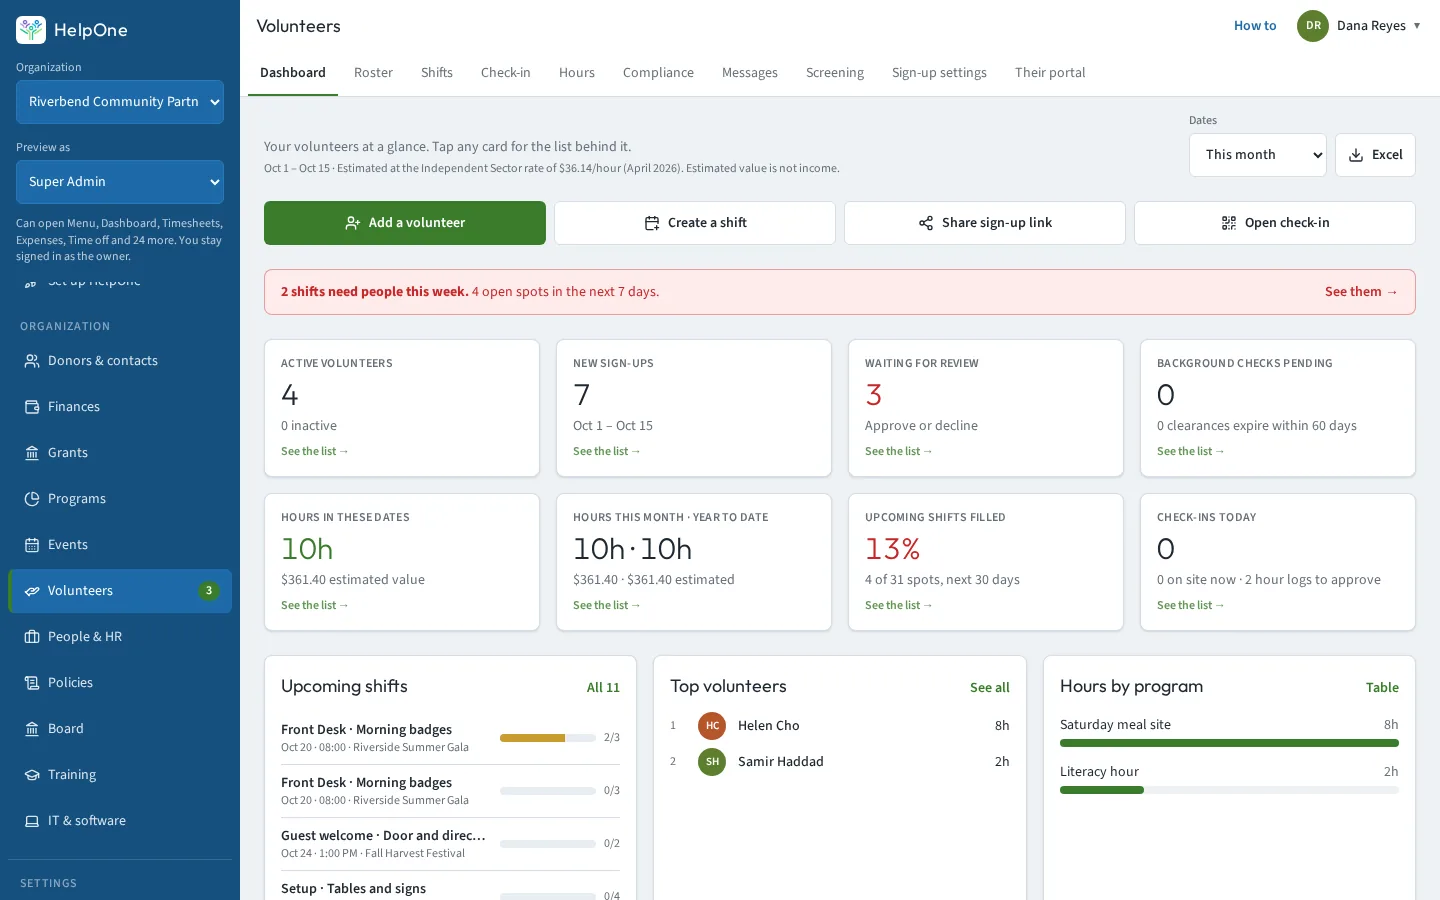
Task: Click the Volunteers badge showing 3
Action: click(x=208, y=591)
